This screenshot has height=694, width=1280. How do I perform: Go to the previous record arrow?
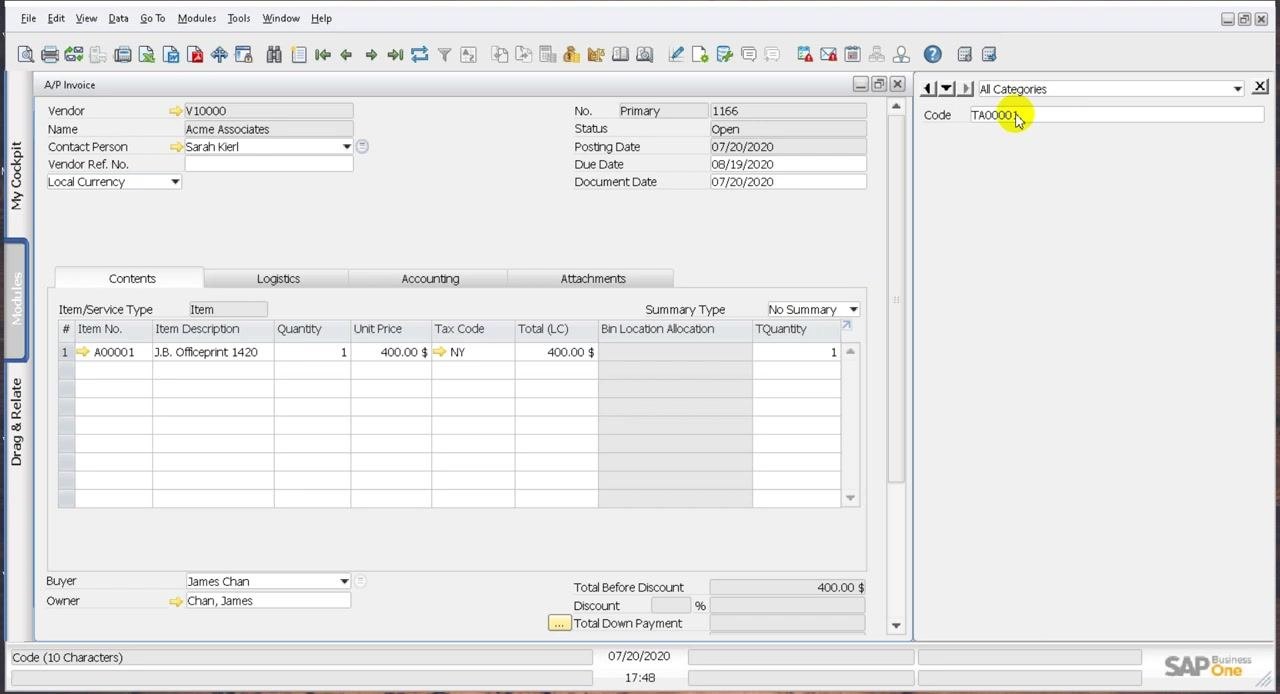click(346, 54)
